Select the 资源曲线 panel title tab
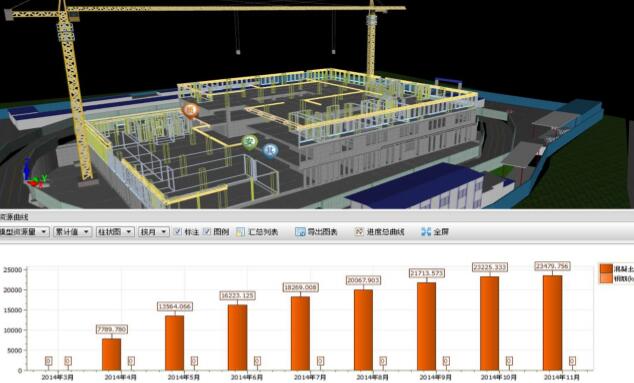Viewport: 634px width, 383px height. (14, 217)
